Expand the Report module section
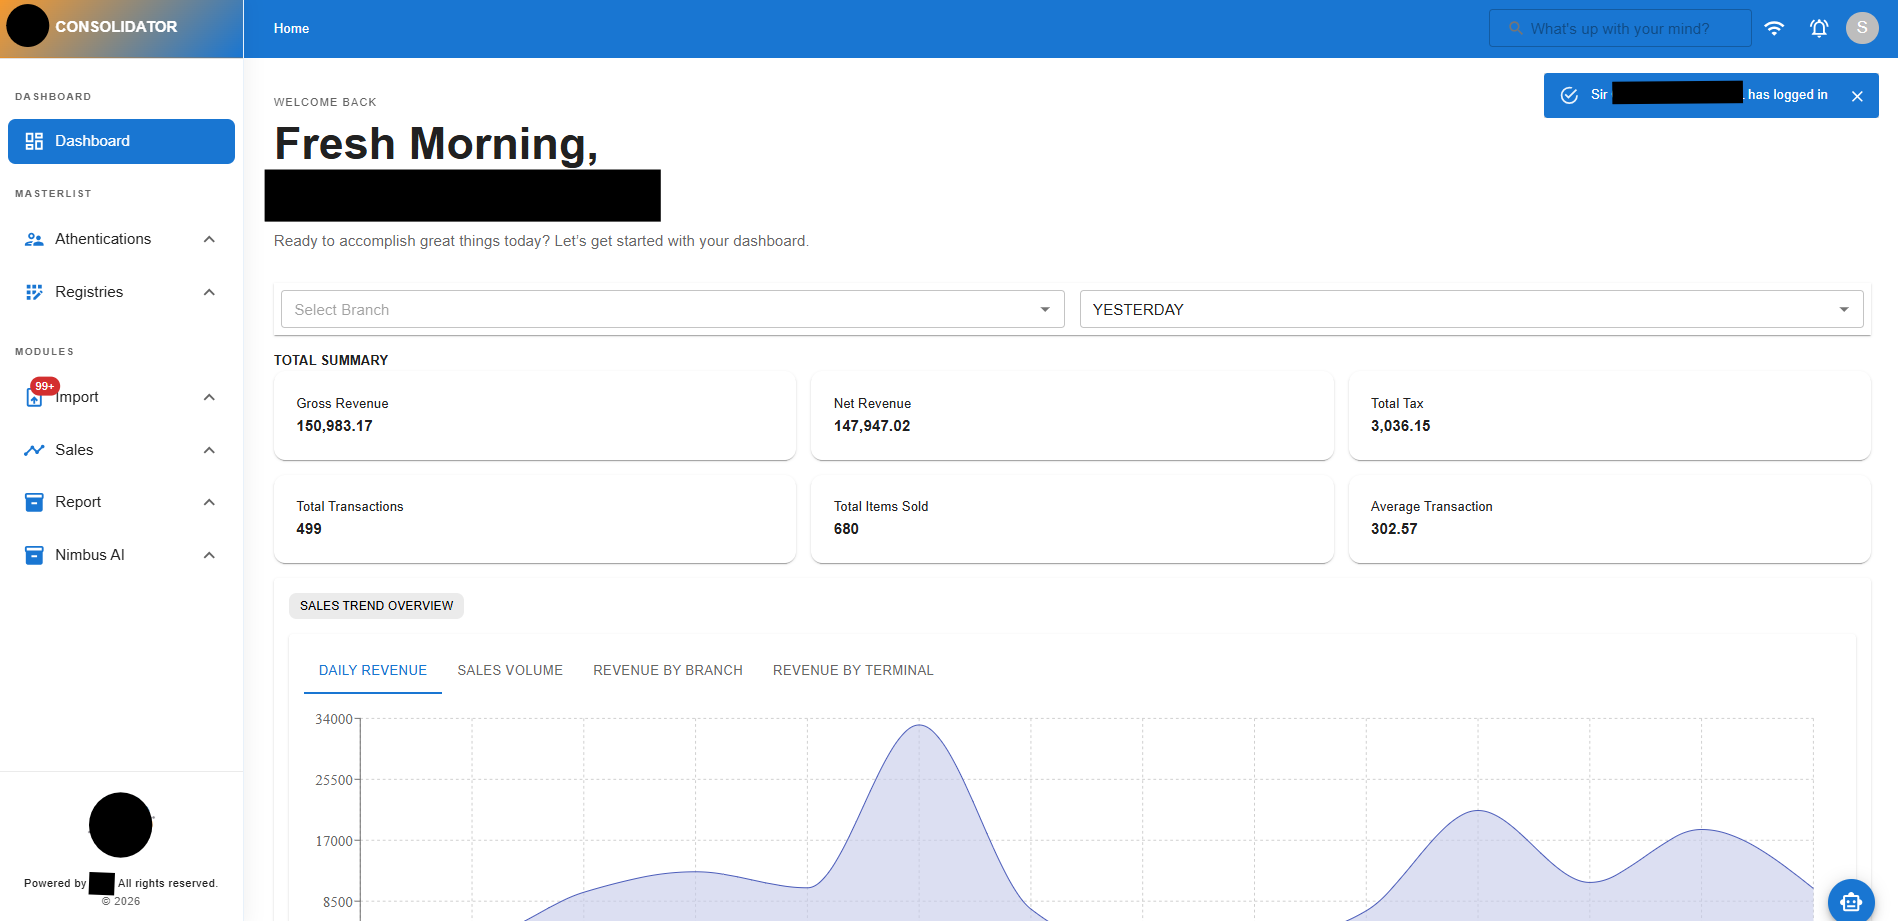 209,501
